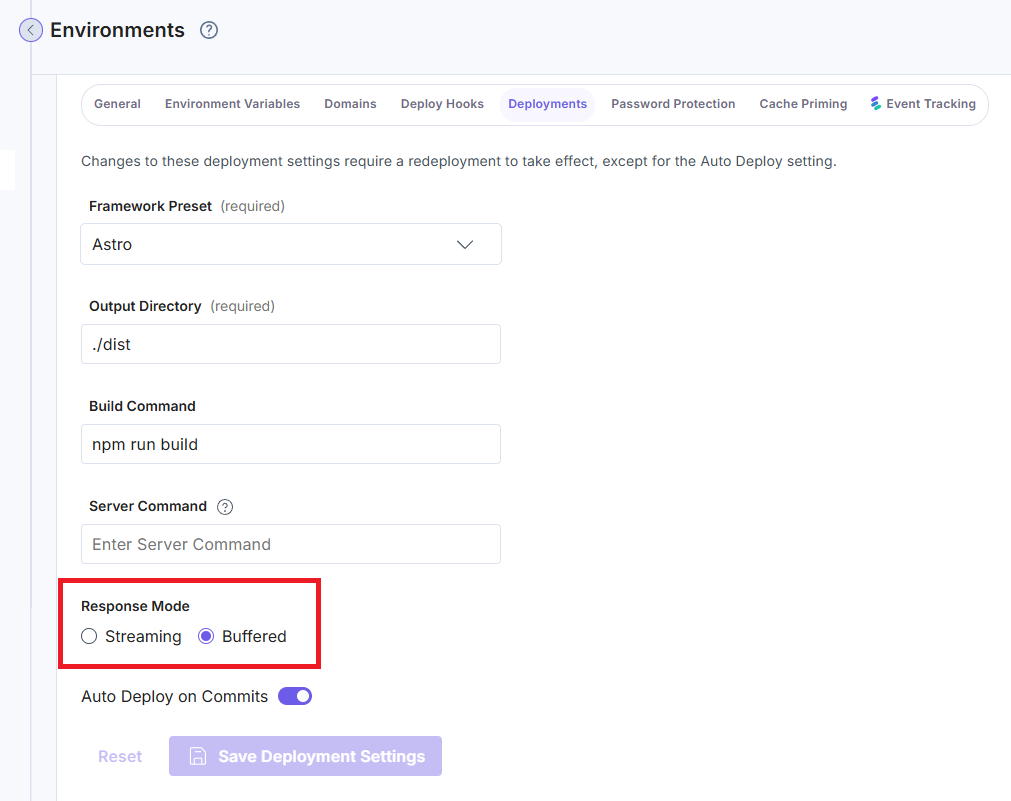Focus the Enter Server Command field
Viewport: 1011px width, 801px height.
click(x=291, y=544)
